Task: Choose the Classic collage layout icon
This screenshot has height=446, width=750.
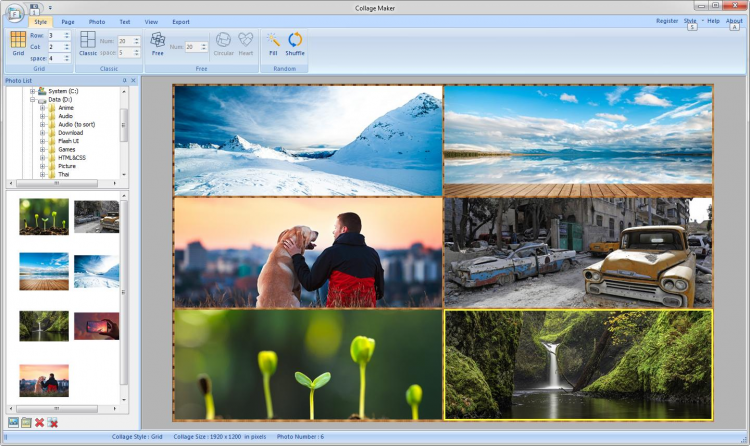Action: pos(88,40)
